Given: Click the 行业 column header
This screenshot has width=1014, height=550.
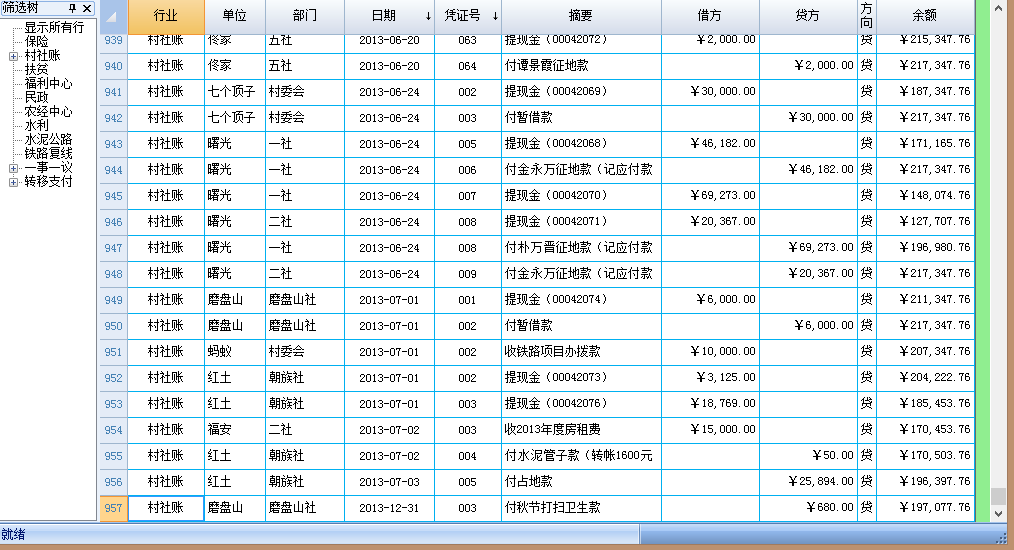Looking at the screenshot, I should [166, 16].
